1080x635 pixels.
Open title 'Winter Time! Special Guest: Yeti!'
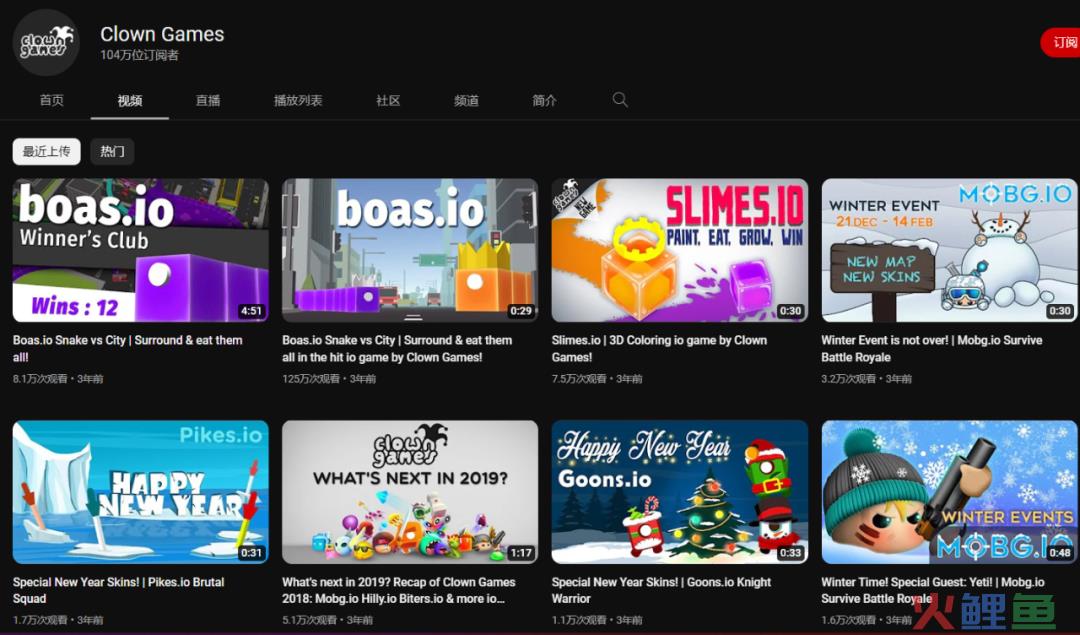click(x=933, y=590)
